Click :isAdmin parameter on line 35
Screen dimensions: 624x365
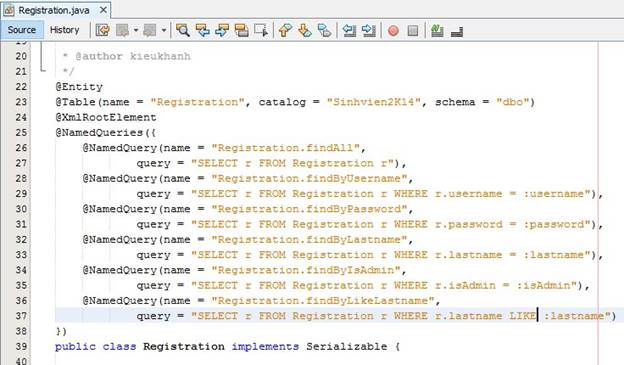(x=543, y=285)
